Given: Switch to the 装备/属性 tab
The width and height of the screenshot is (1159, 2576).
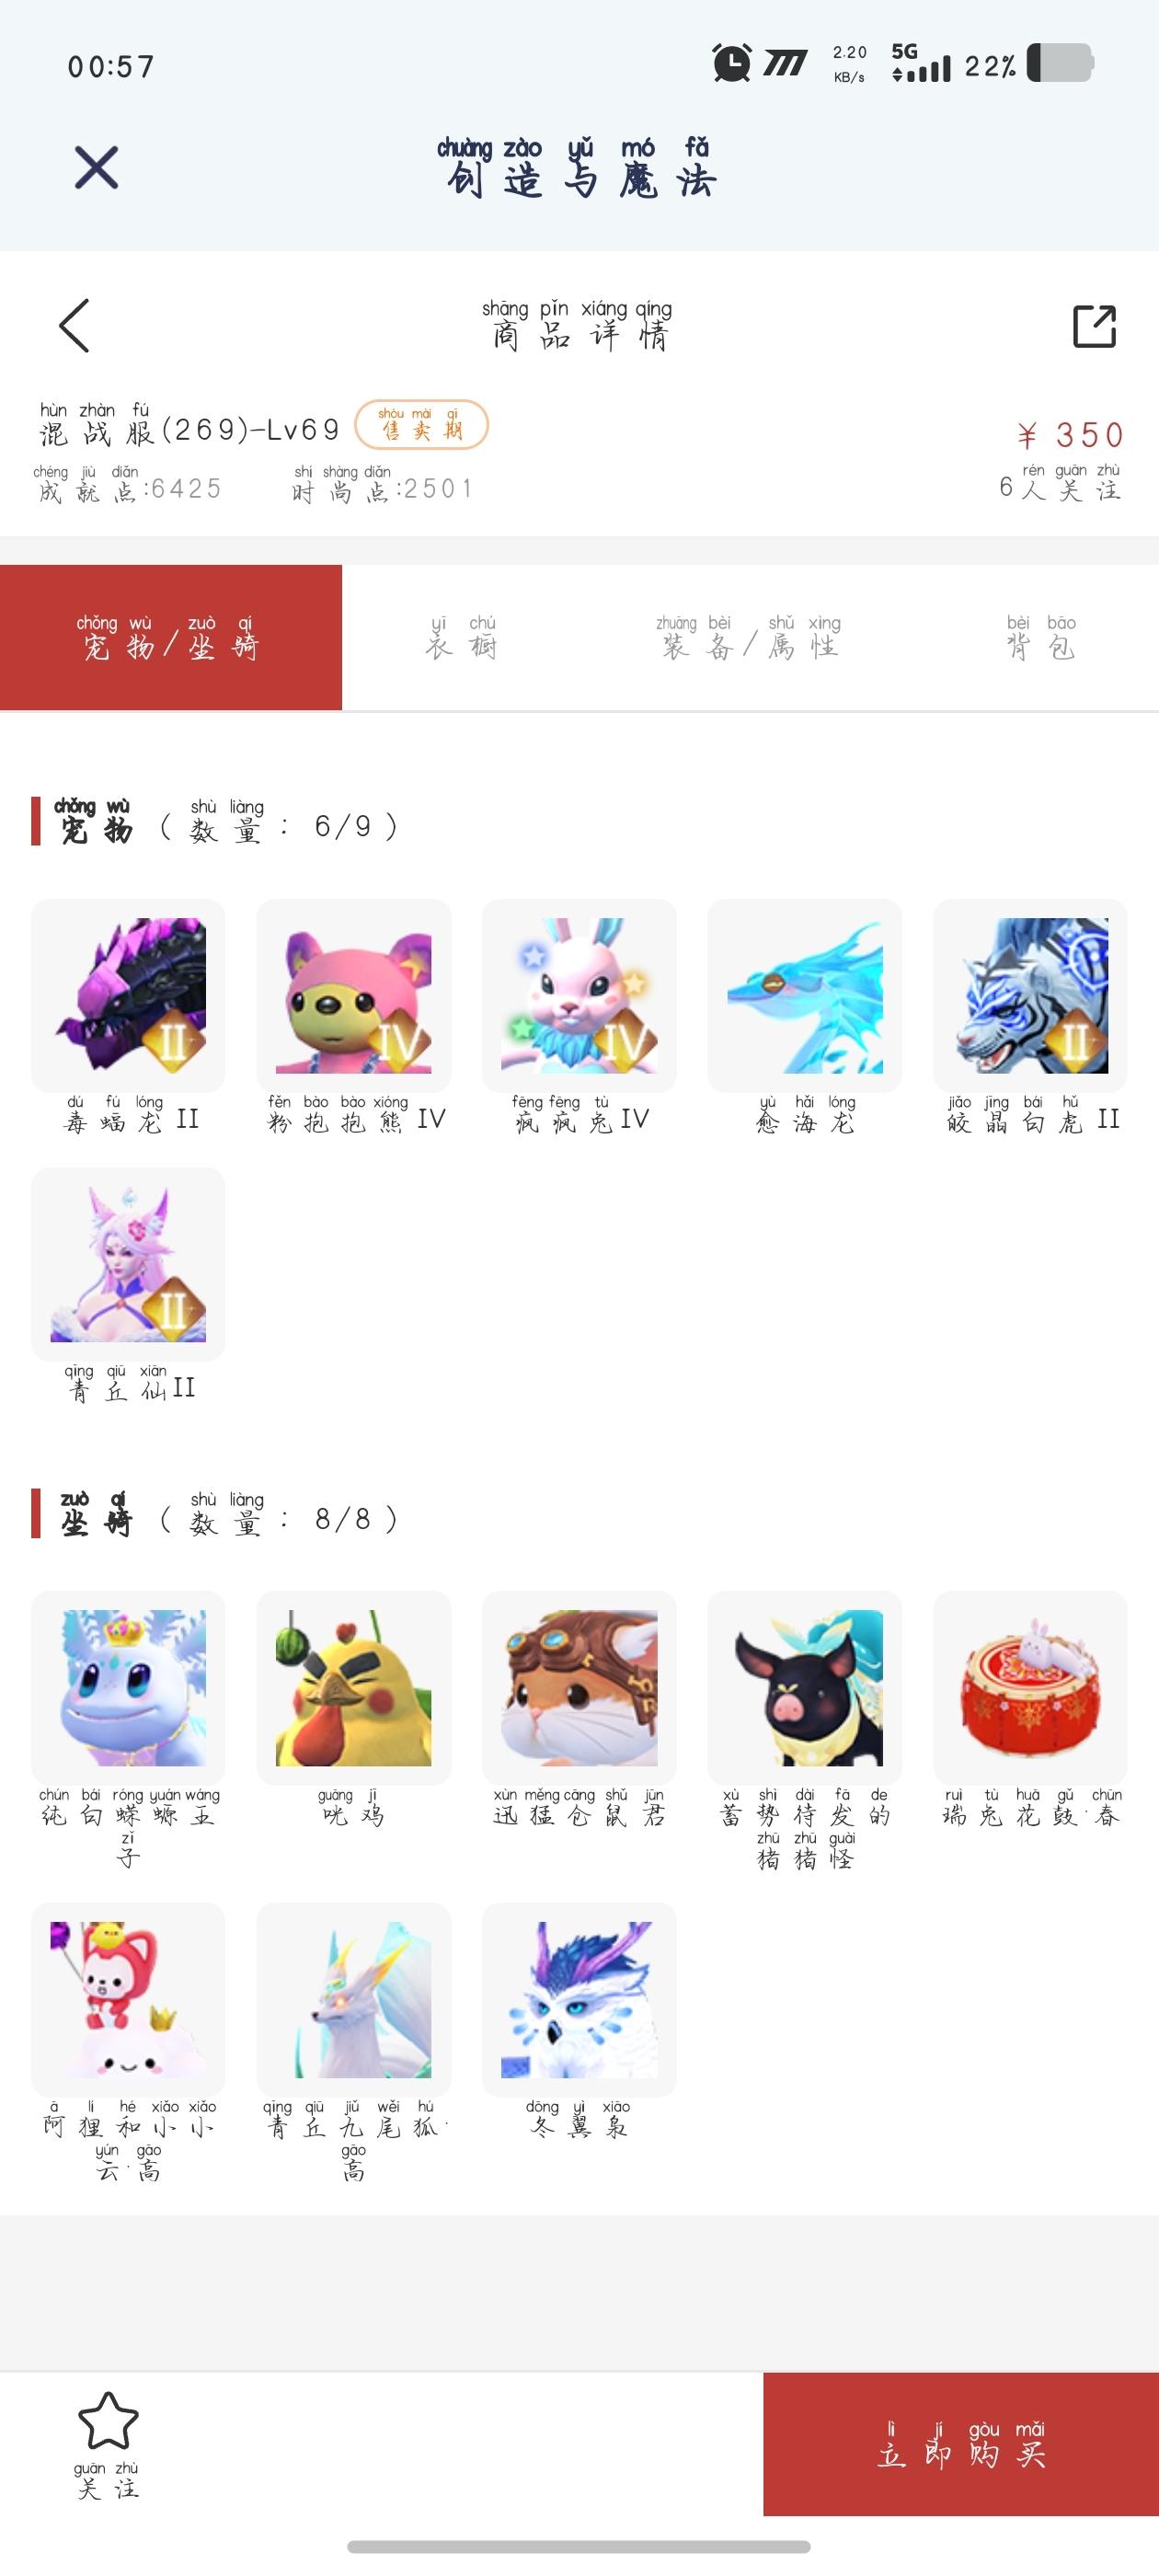Looking at the screenshot, I should tap(748, 637).
